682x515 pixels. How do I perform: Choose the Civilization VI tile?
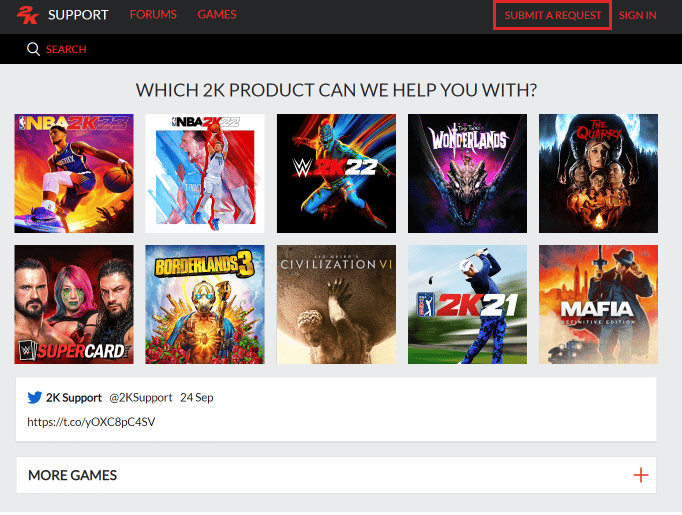click(336, 304)
